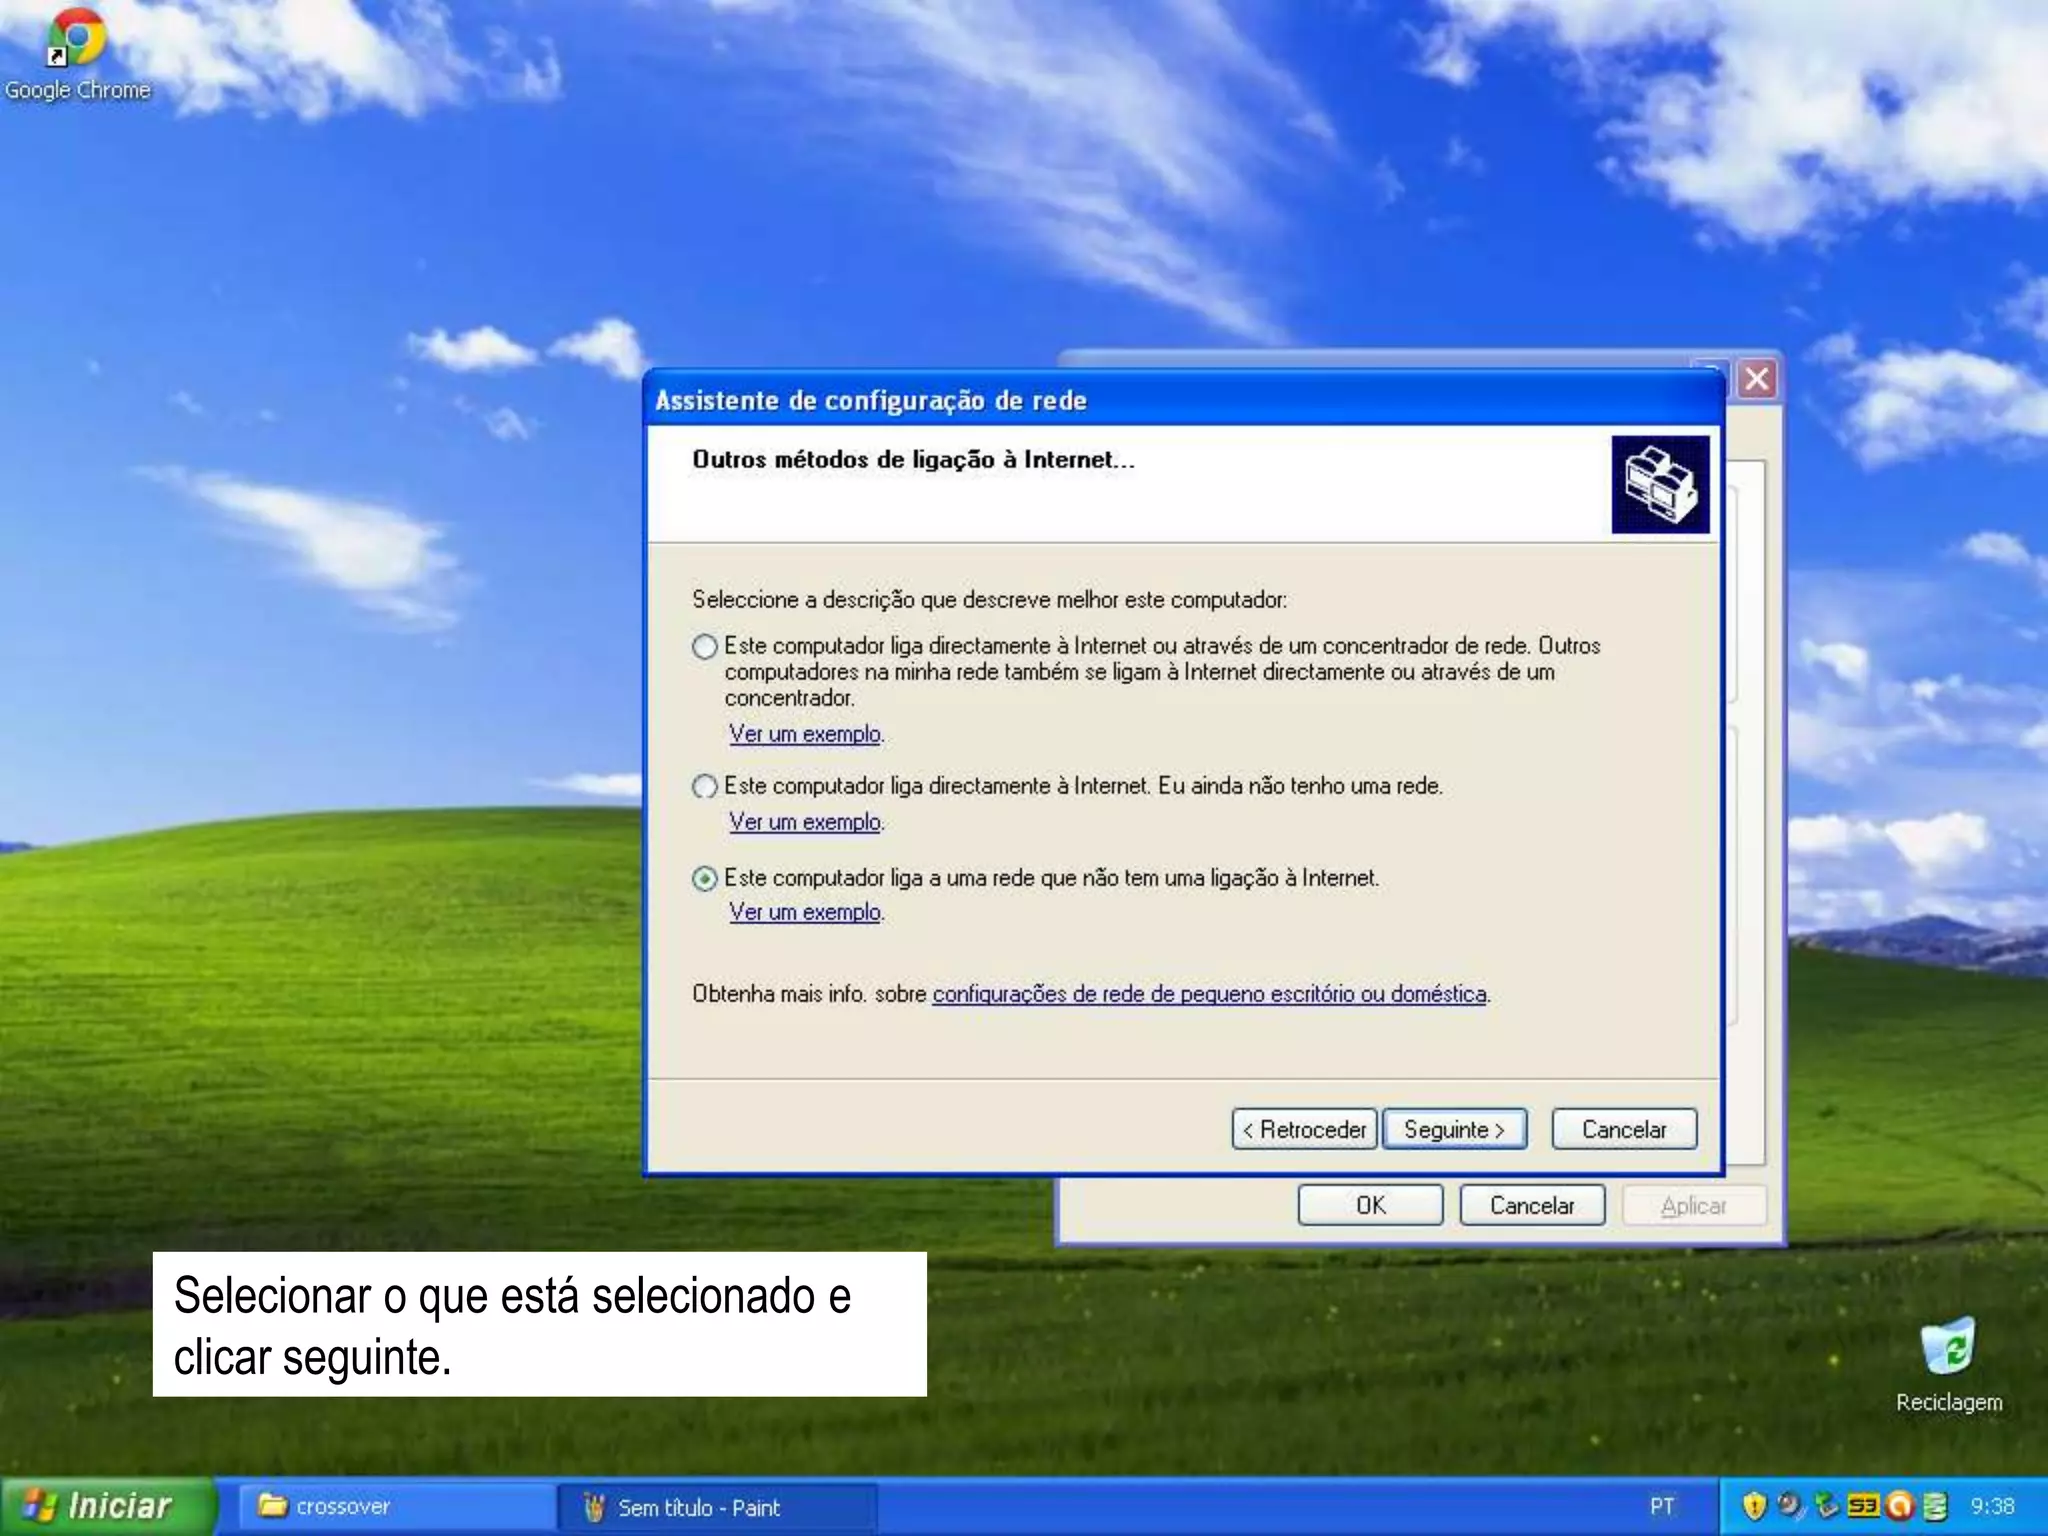Click the Seguinte button
Screen dimensions: 2048x1536
1454,1129
